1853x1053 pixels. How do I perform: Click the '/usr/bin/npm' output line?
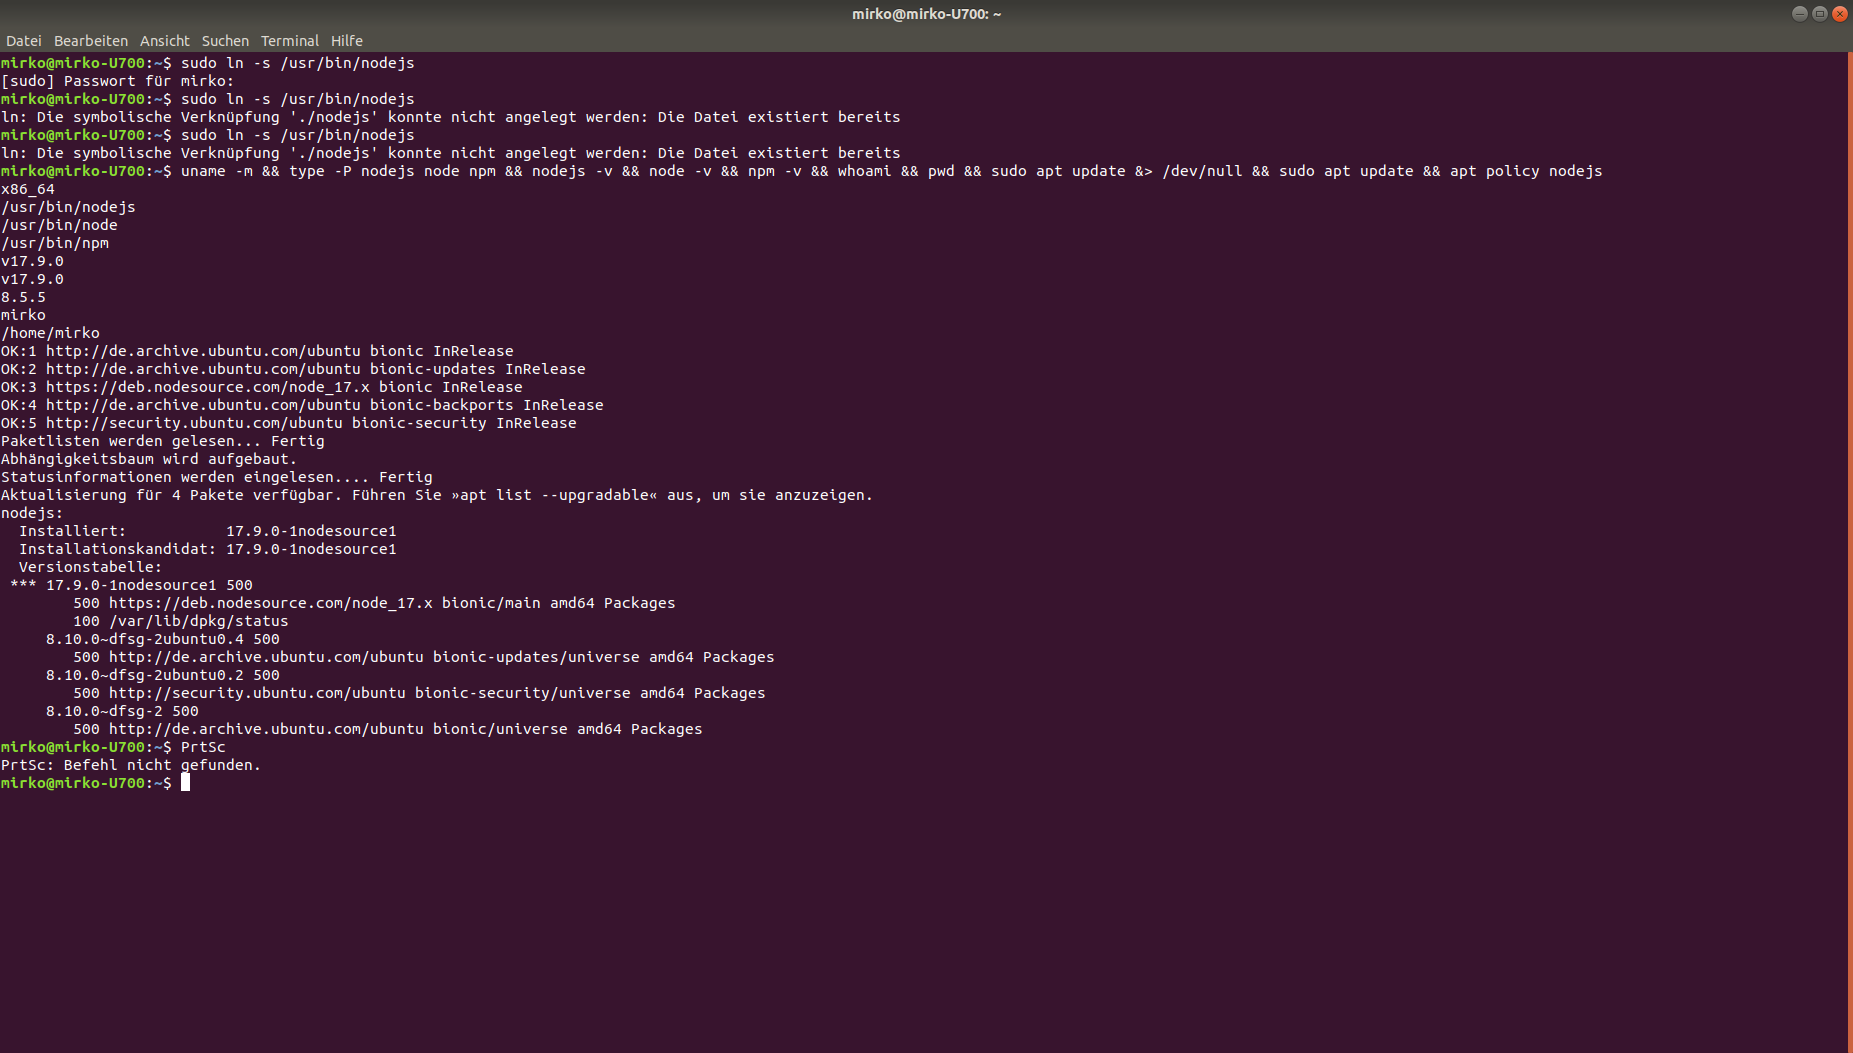pyautogui.click(x=55, y=243)
